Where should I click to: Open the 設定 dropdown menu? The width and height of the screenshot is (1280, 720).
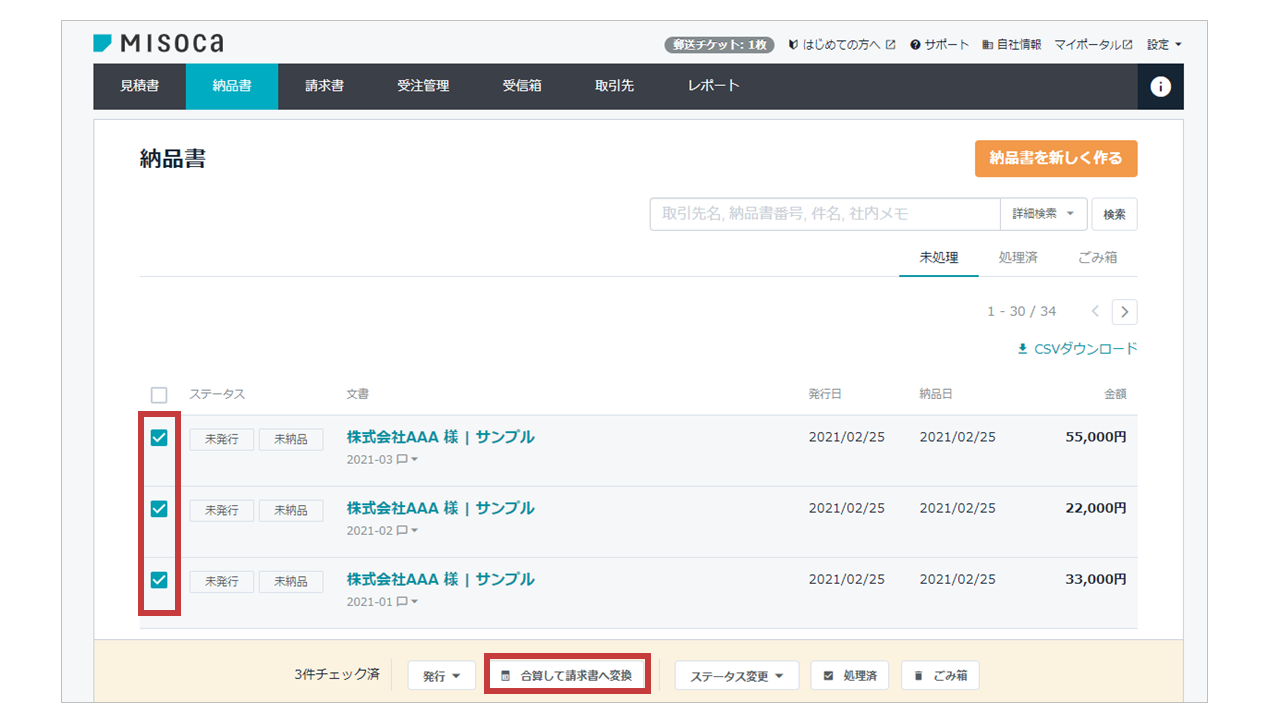tap(1164, 45)
